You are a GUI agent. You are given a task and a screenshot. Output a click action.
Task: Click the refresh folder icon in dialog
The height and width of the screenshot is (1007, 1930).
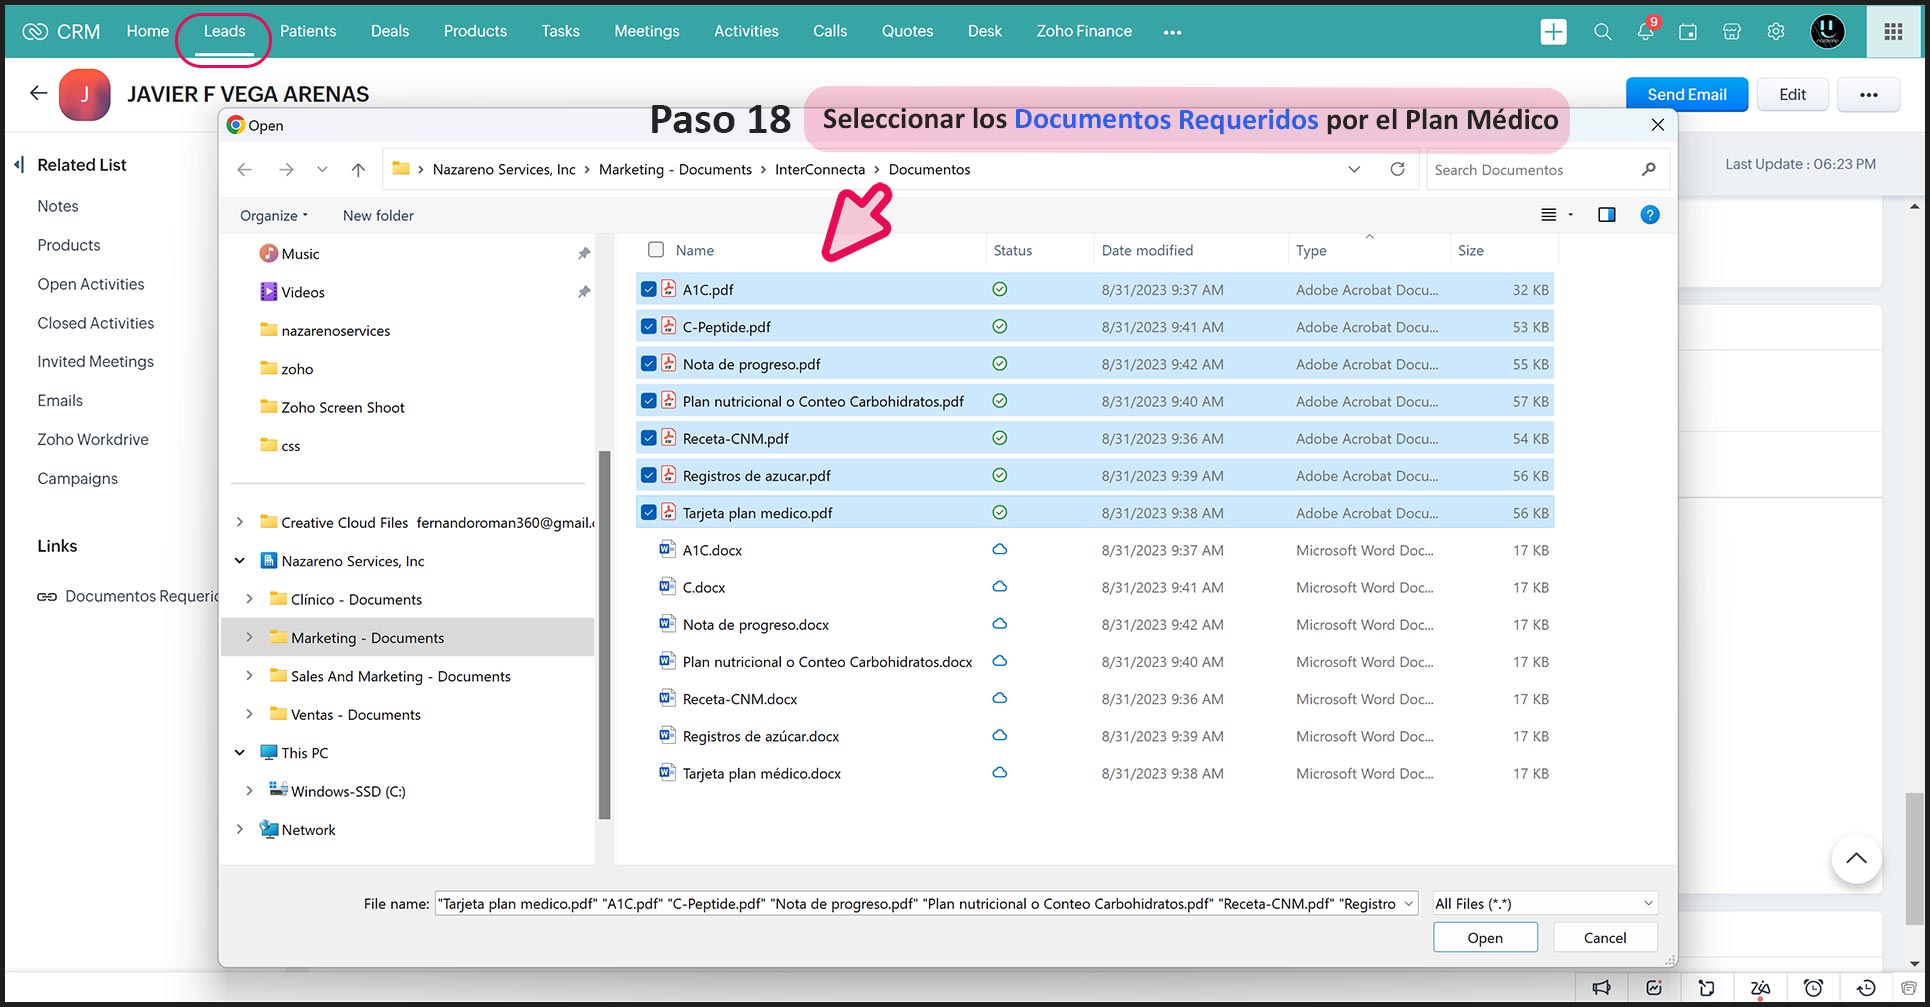coord(1397,169)
